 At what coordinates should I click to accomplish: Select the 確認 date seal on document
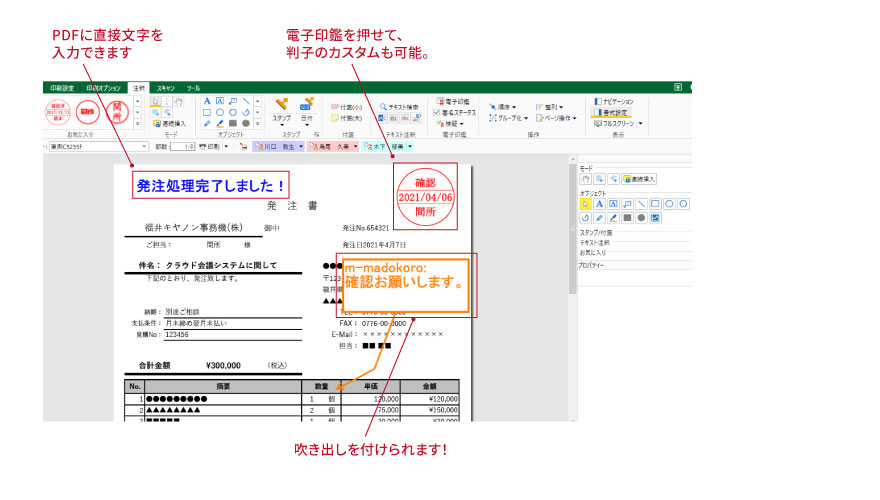coord(425,197)
